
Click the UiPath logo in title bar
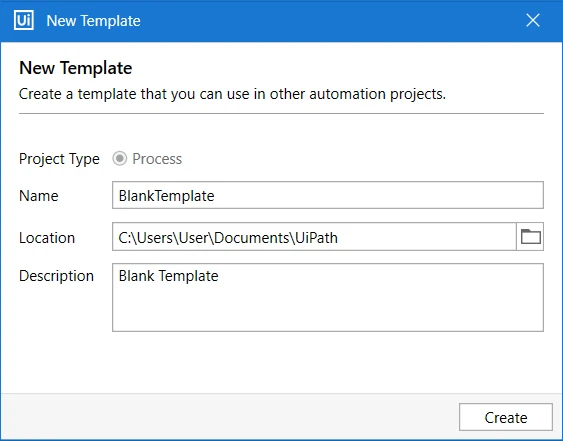(x=24, y=20)
